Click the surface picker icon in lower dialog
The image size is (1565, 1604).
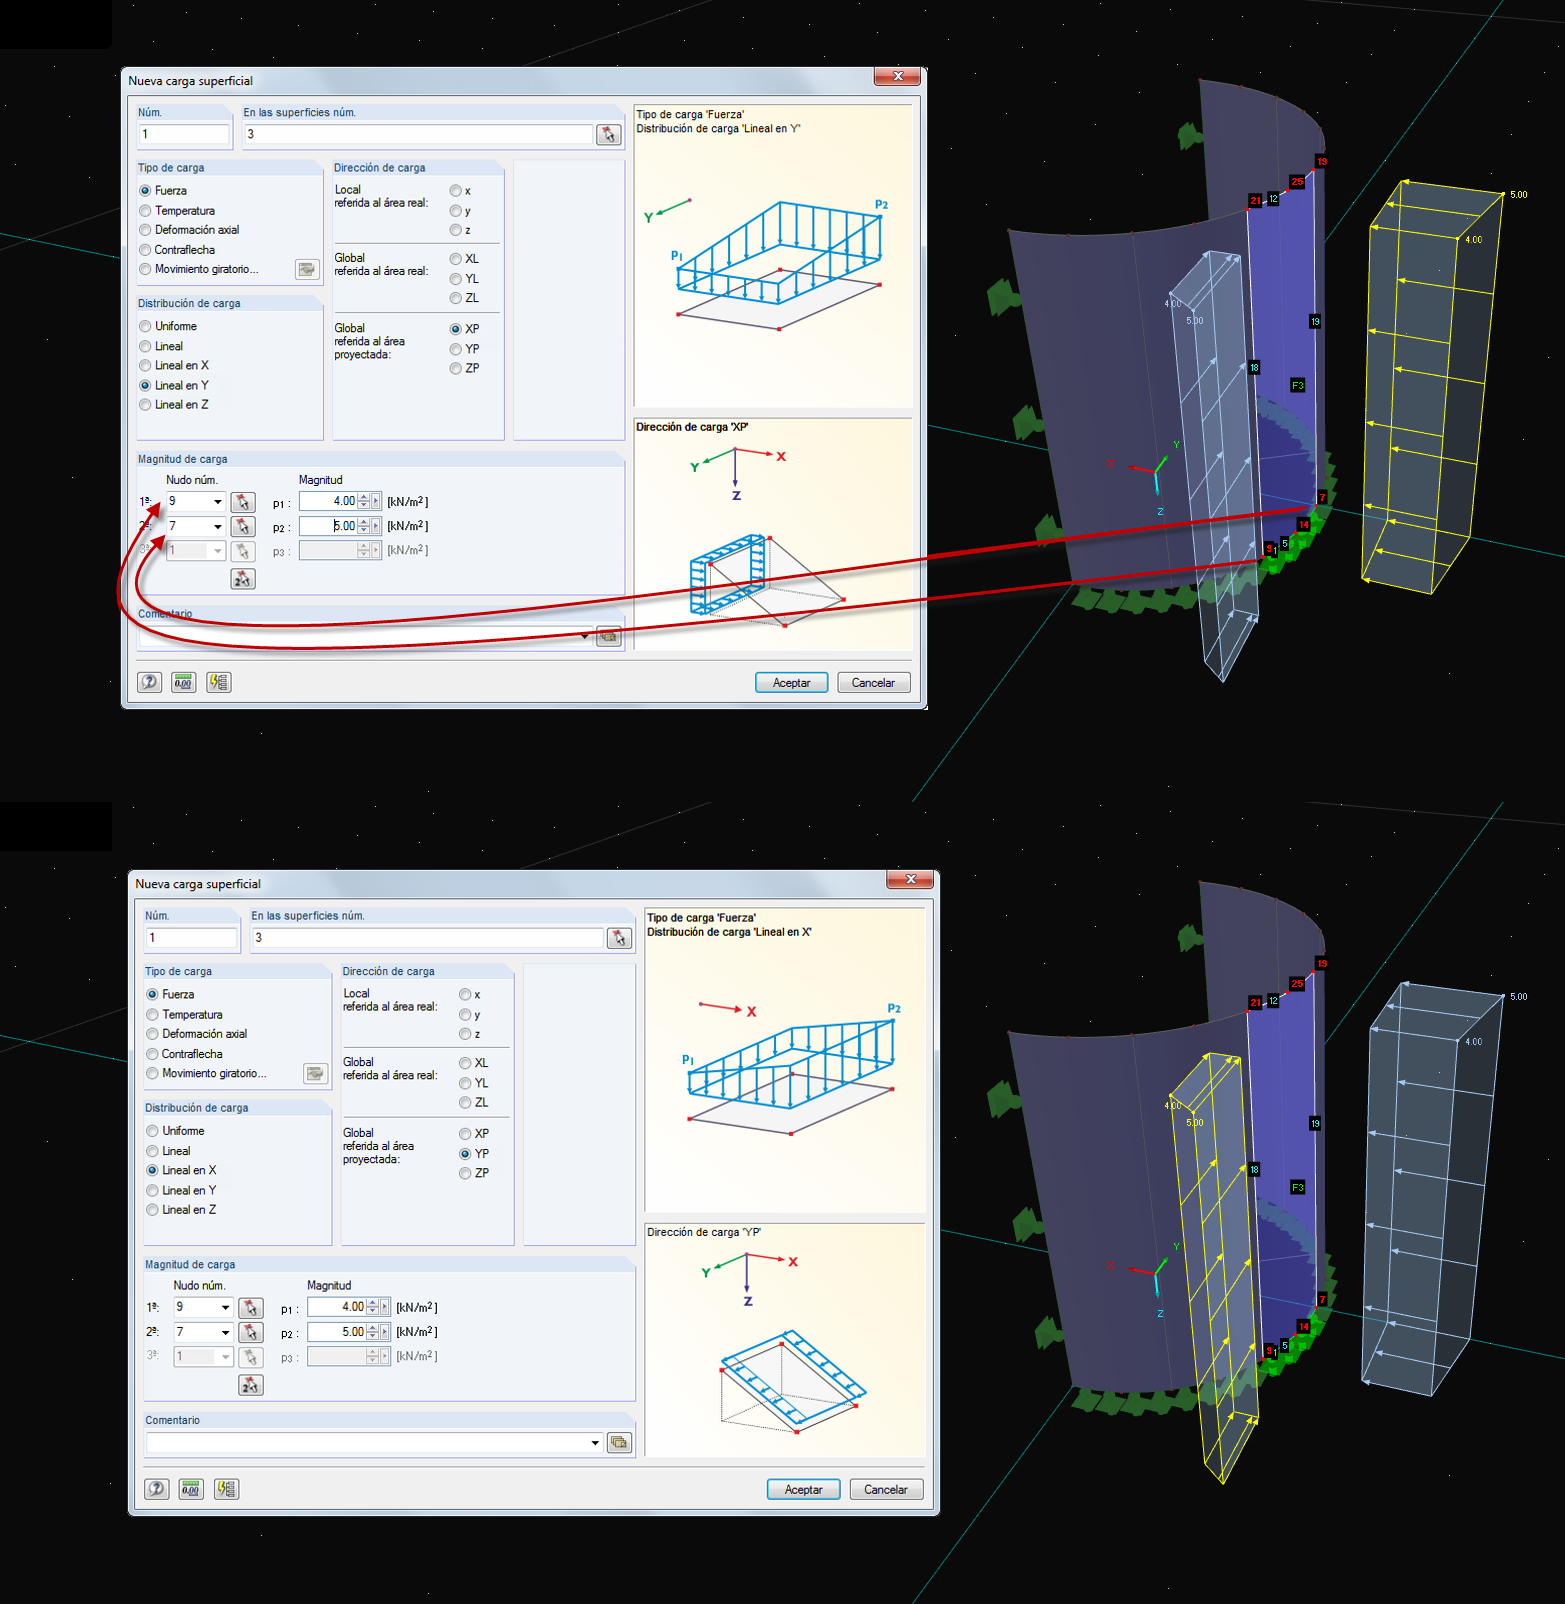[x=619, y=938]
